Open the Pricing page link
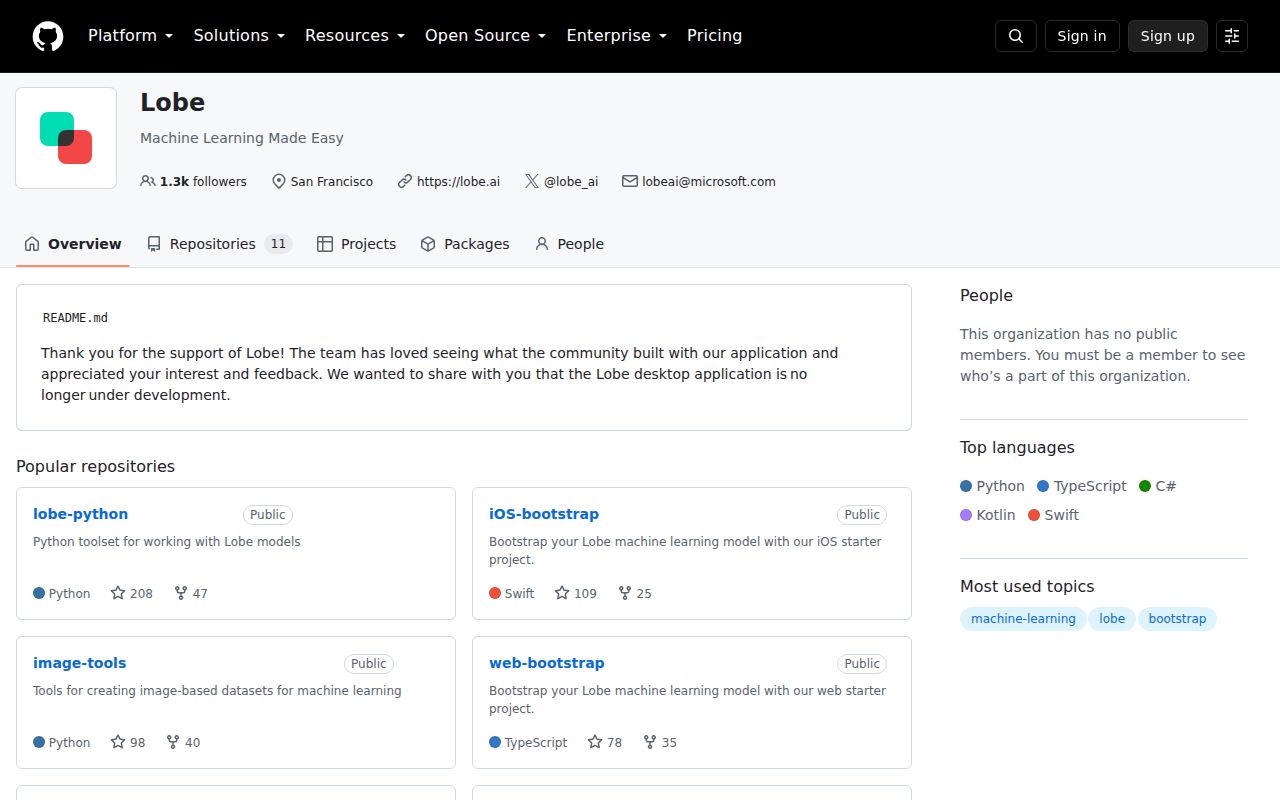 715,35
